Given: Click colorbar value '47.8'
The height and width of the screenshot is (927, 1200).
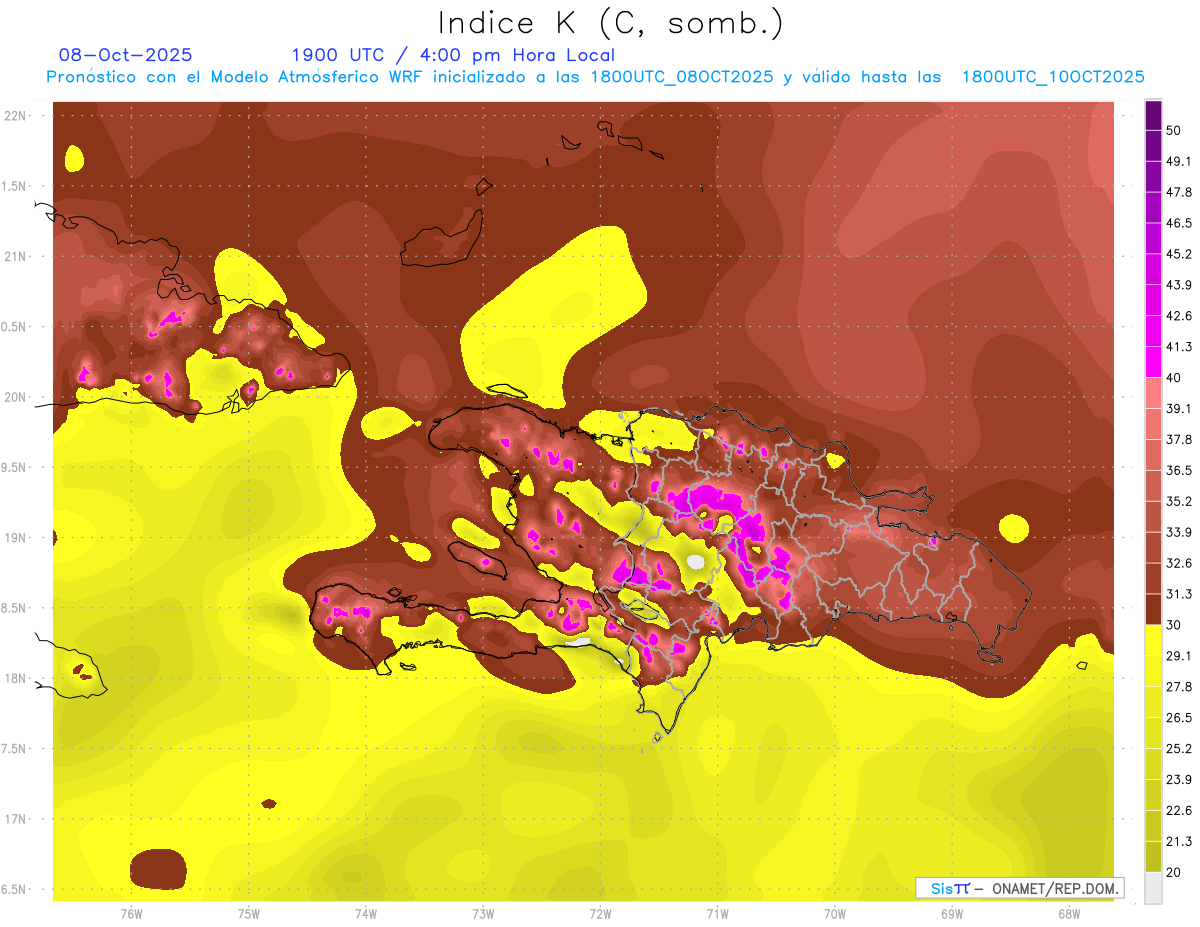Looking at the screenshot, I should click(x=1180, y=192).
